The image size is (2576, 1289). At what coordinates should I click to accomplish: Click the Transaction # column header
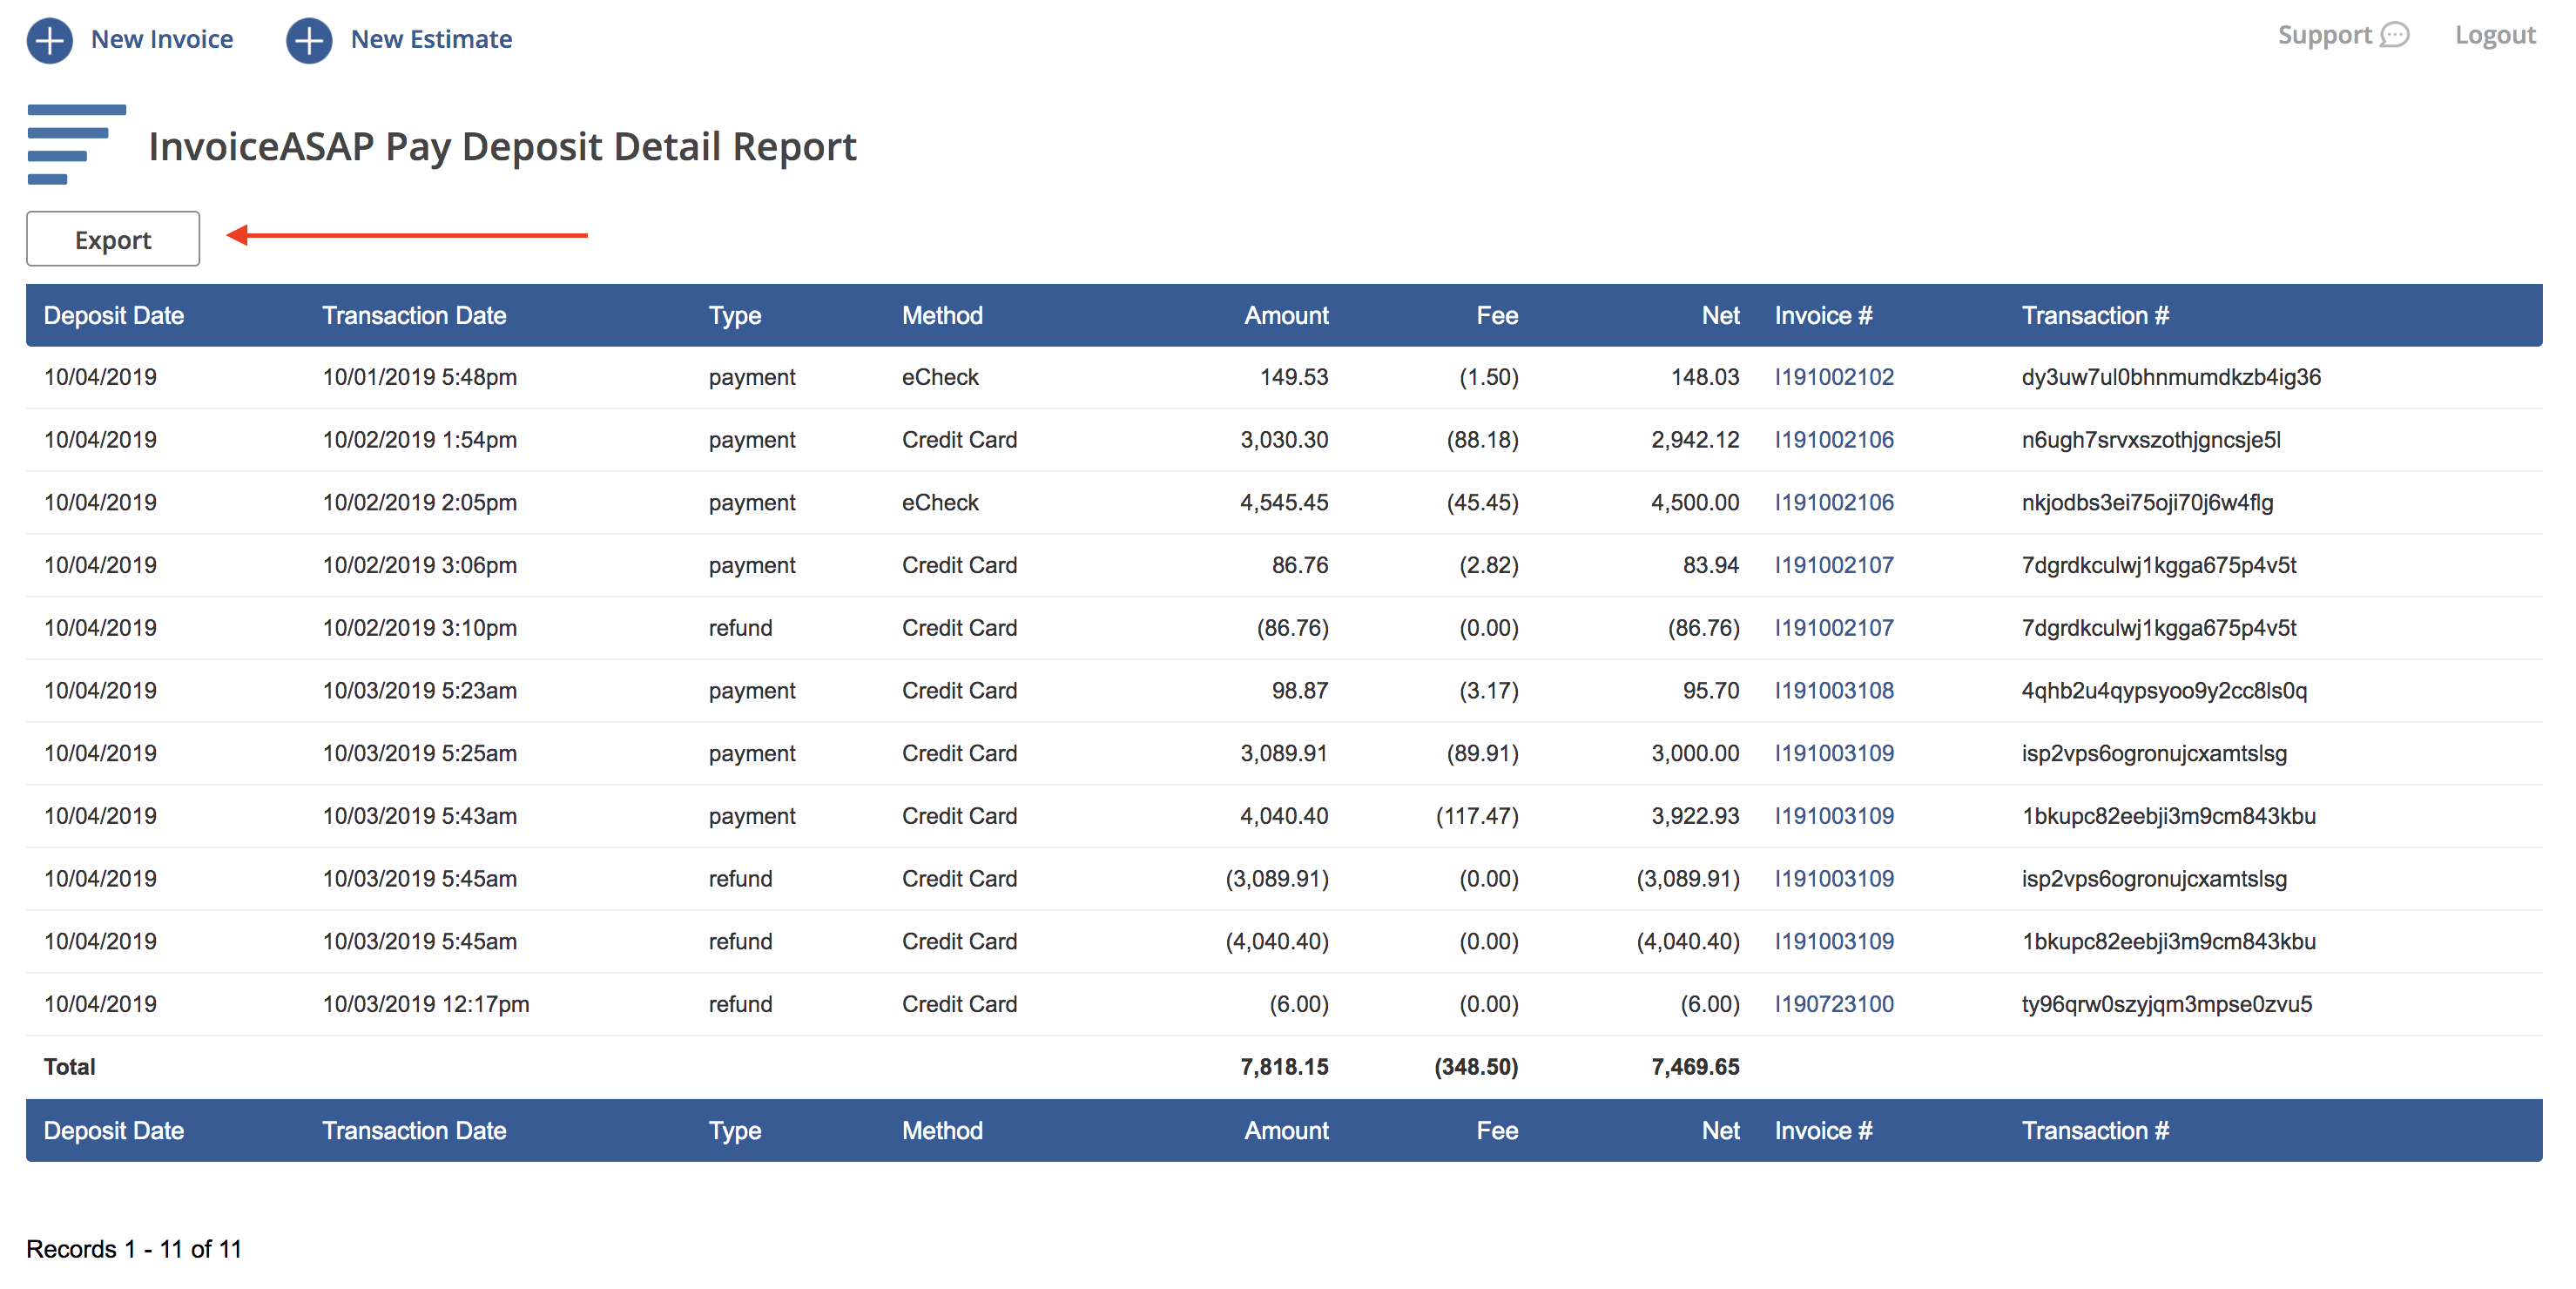click(2095, 315)
